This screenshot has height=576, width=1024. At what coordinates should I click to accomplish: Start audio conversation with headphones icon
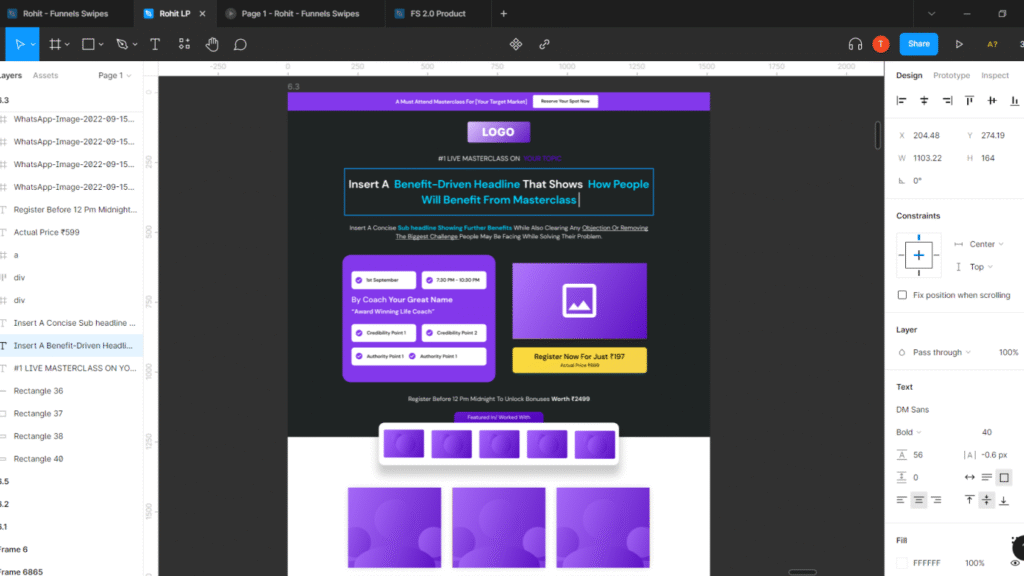(855, 44)
